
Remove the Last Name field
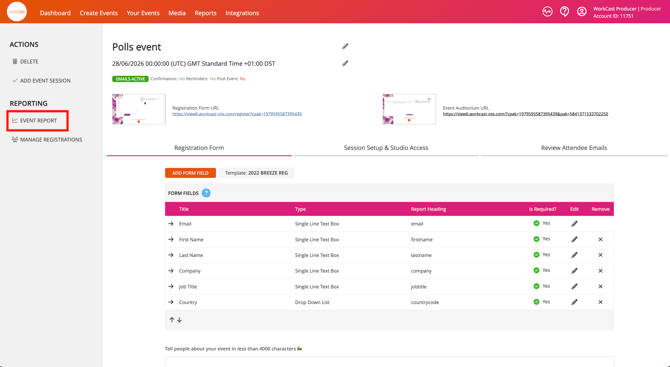pyautogui.click(x=600, y=255)
